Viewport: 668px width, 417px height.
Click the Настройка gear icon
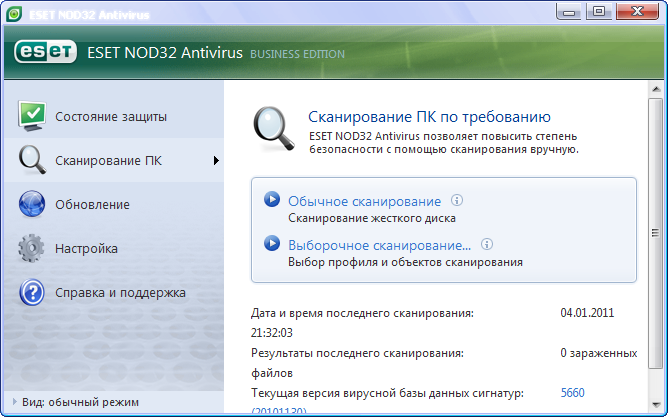click(32, 248)
